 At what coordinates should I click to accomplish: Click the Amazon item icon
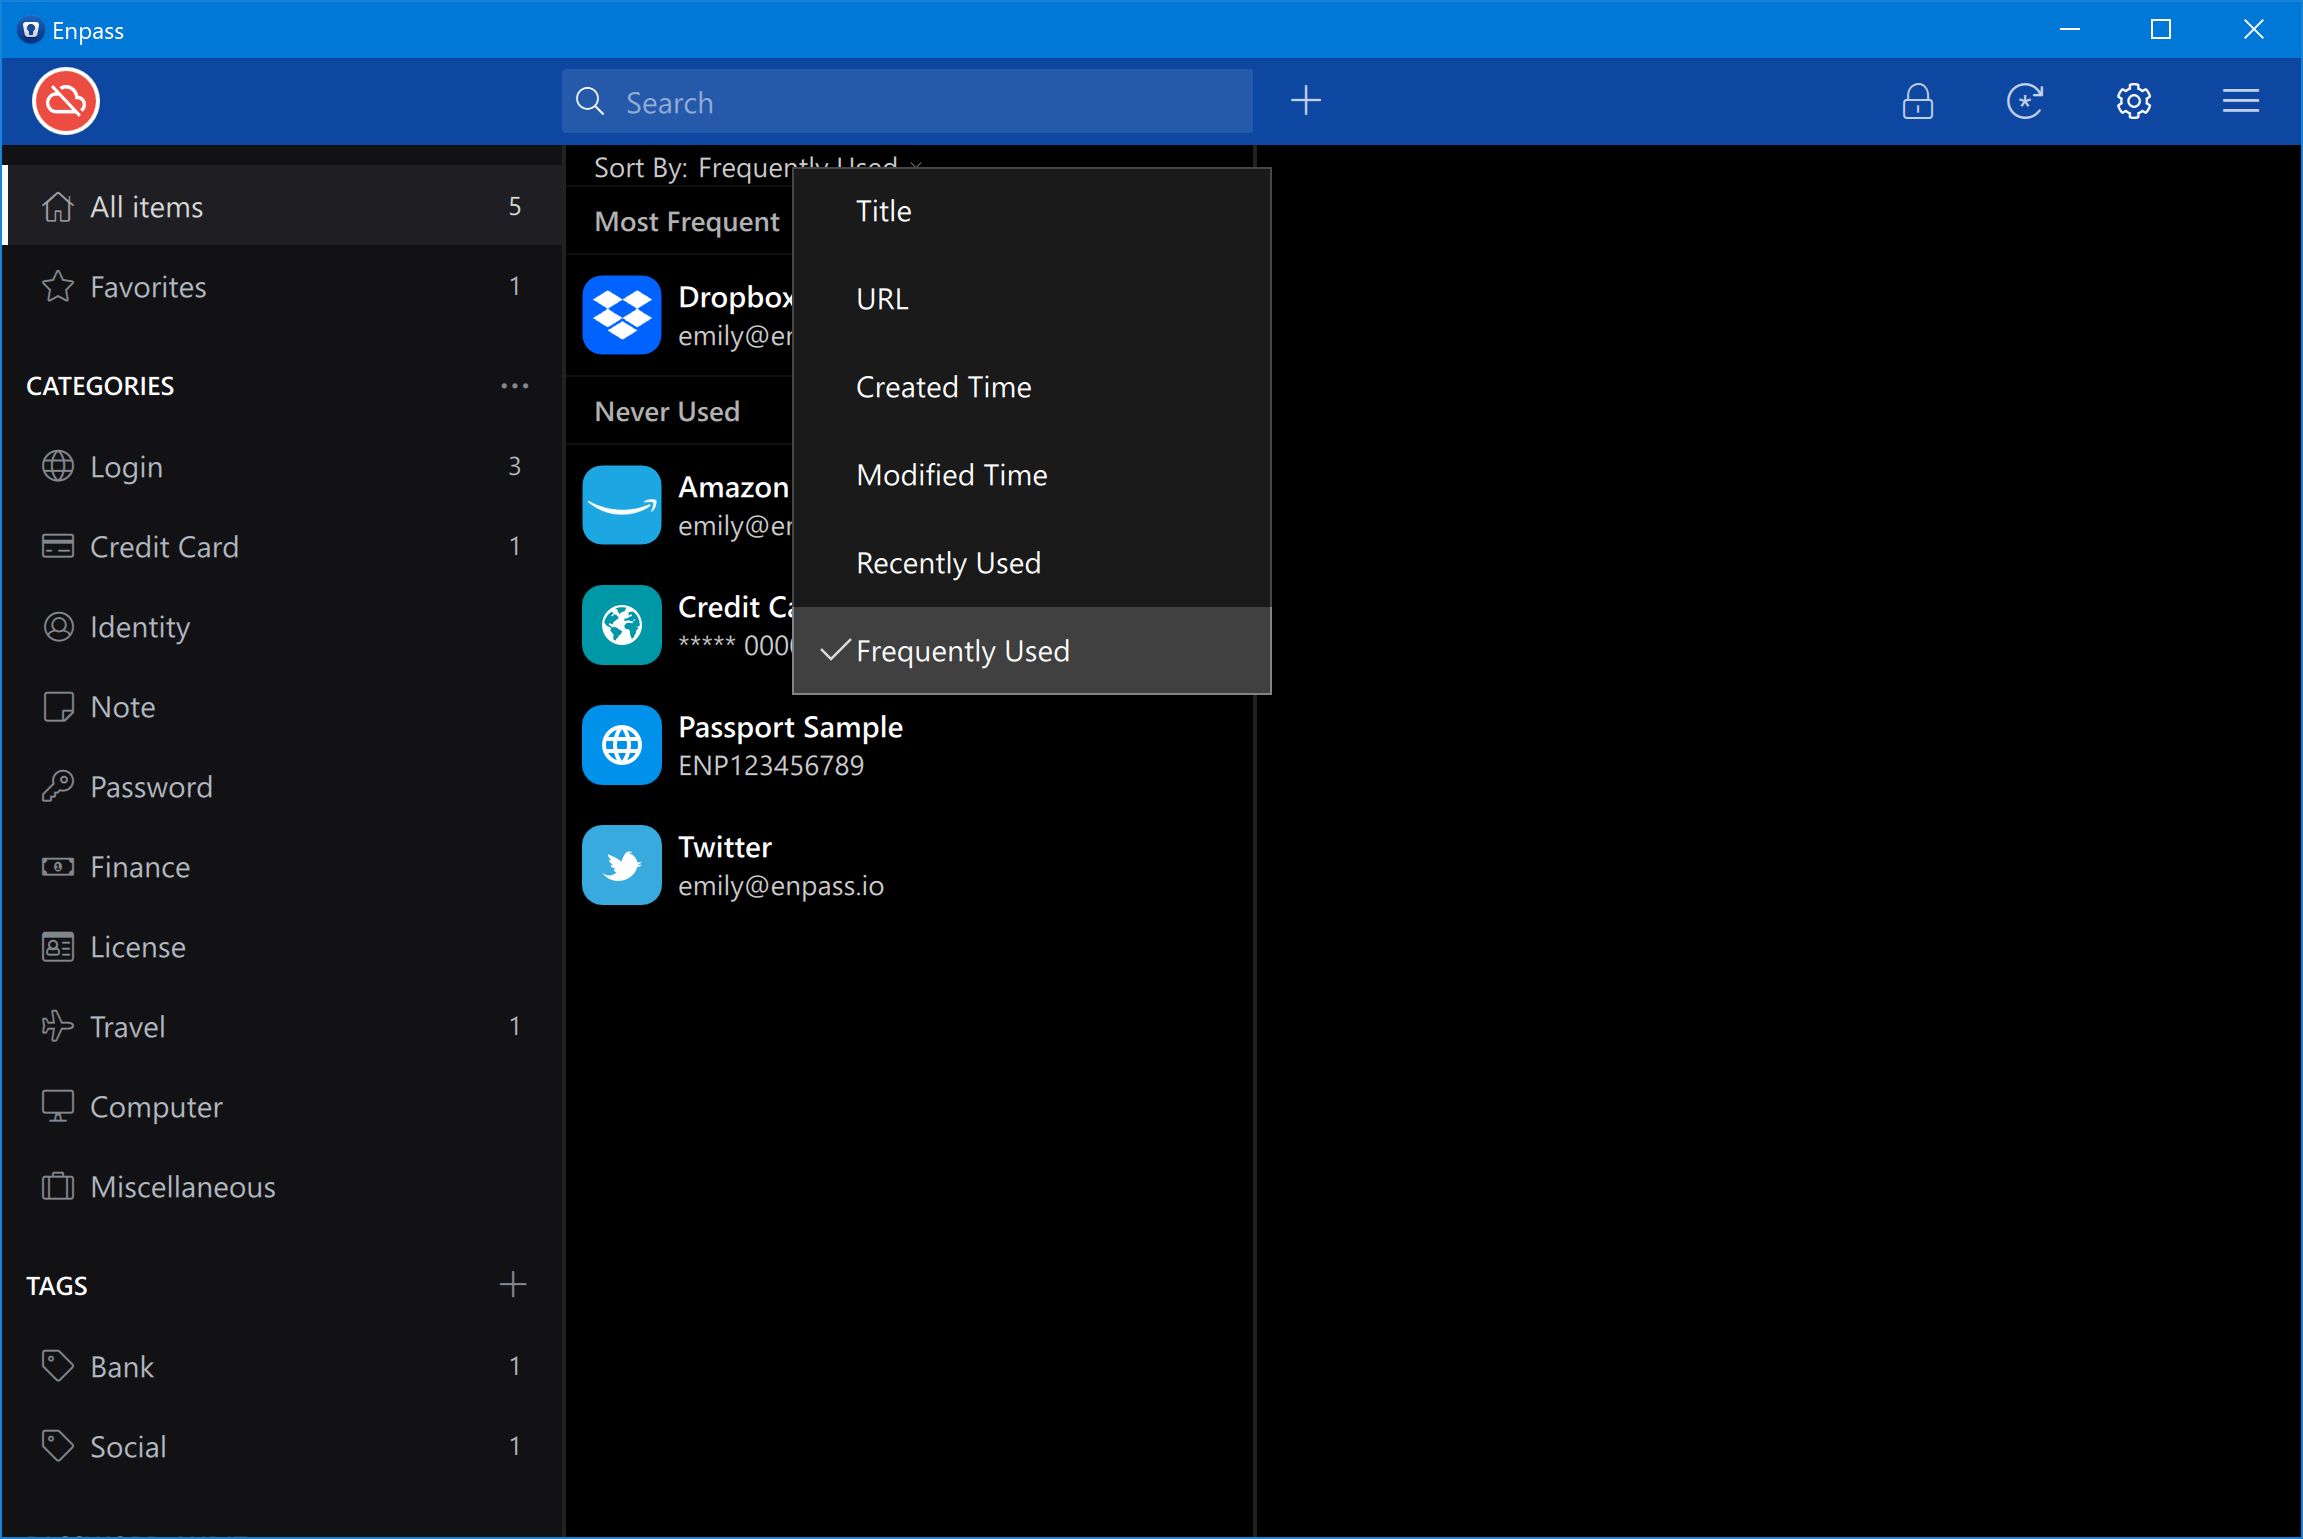pyautogui.click(x=622, y=505)
